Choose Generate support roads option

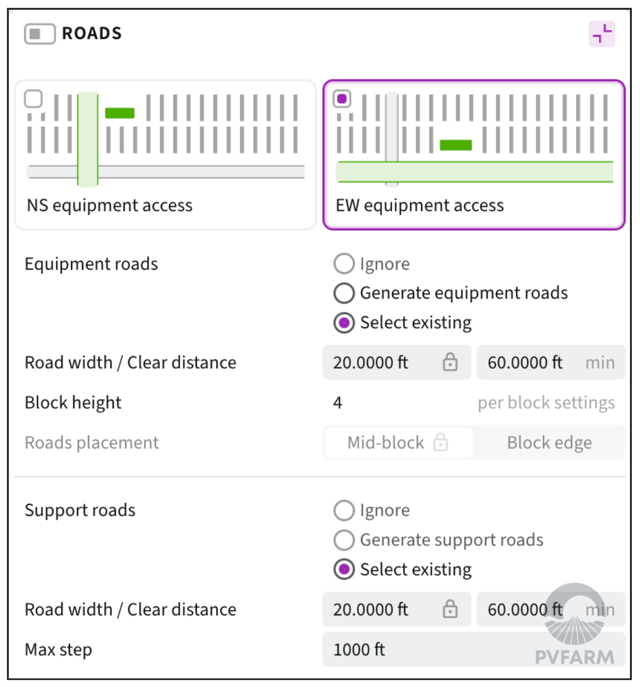click(x=344, y=540)
